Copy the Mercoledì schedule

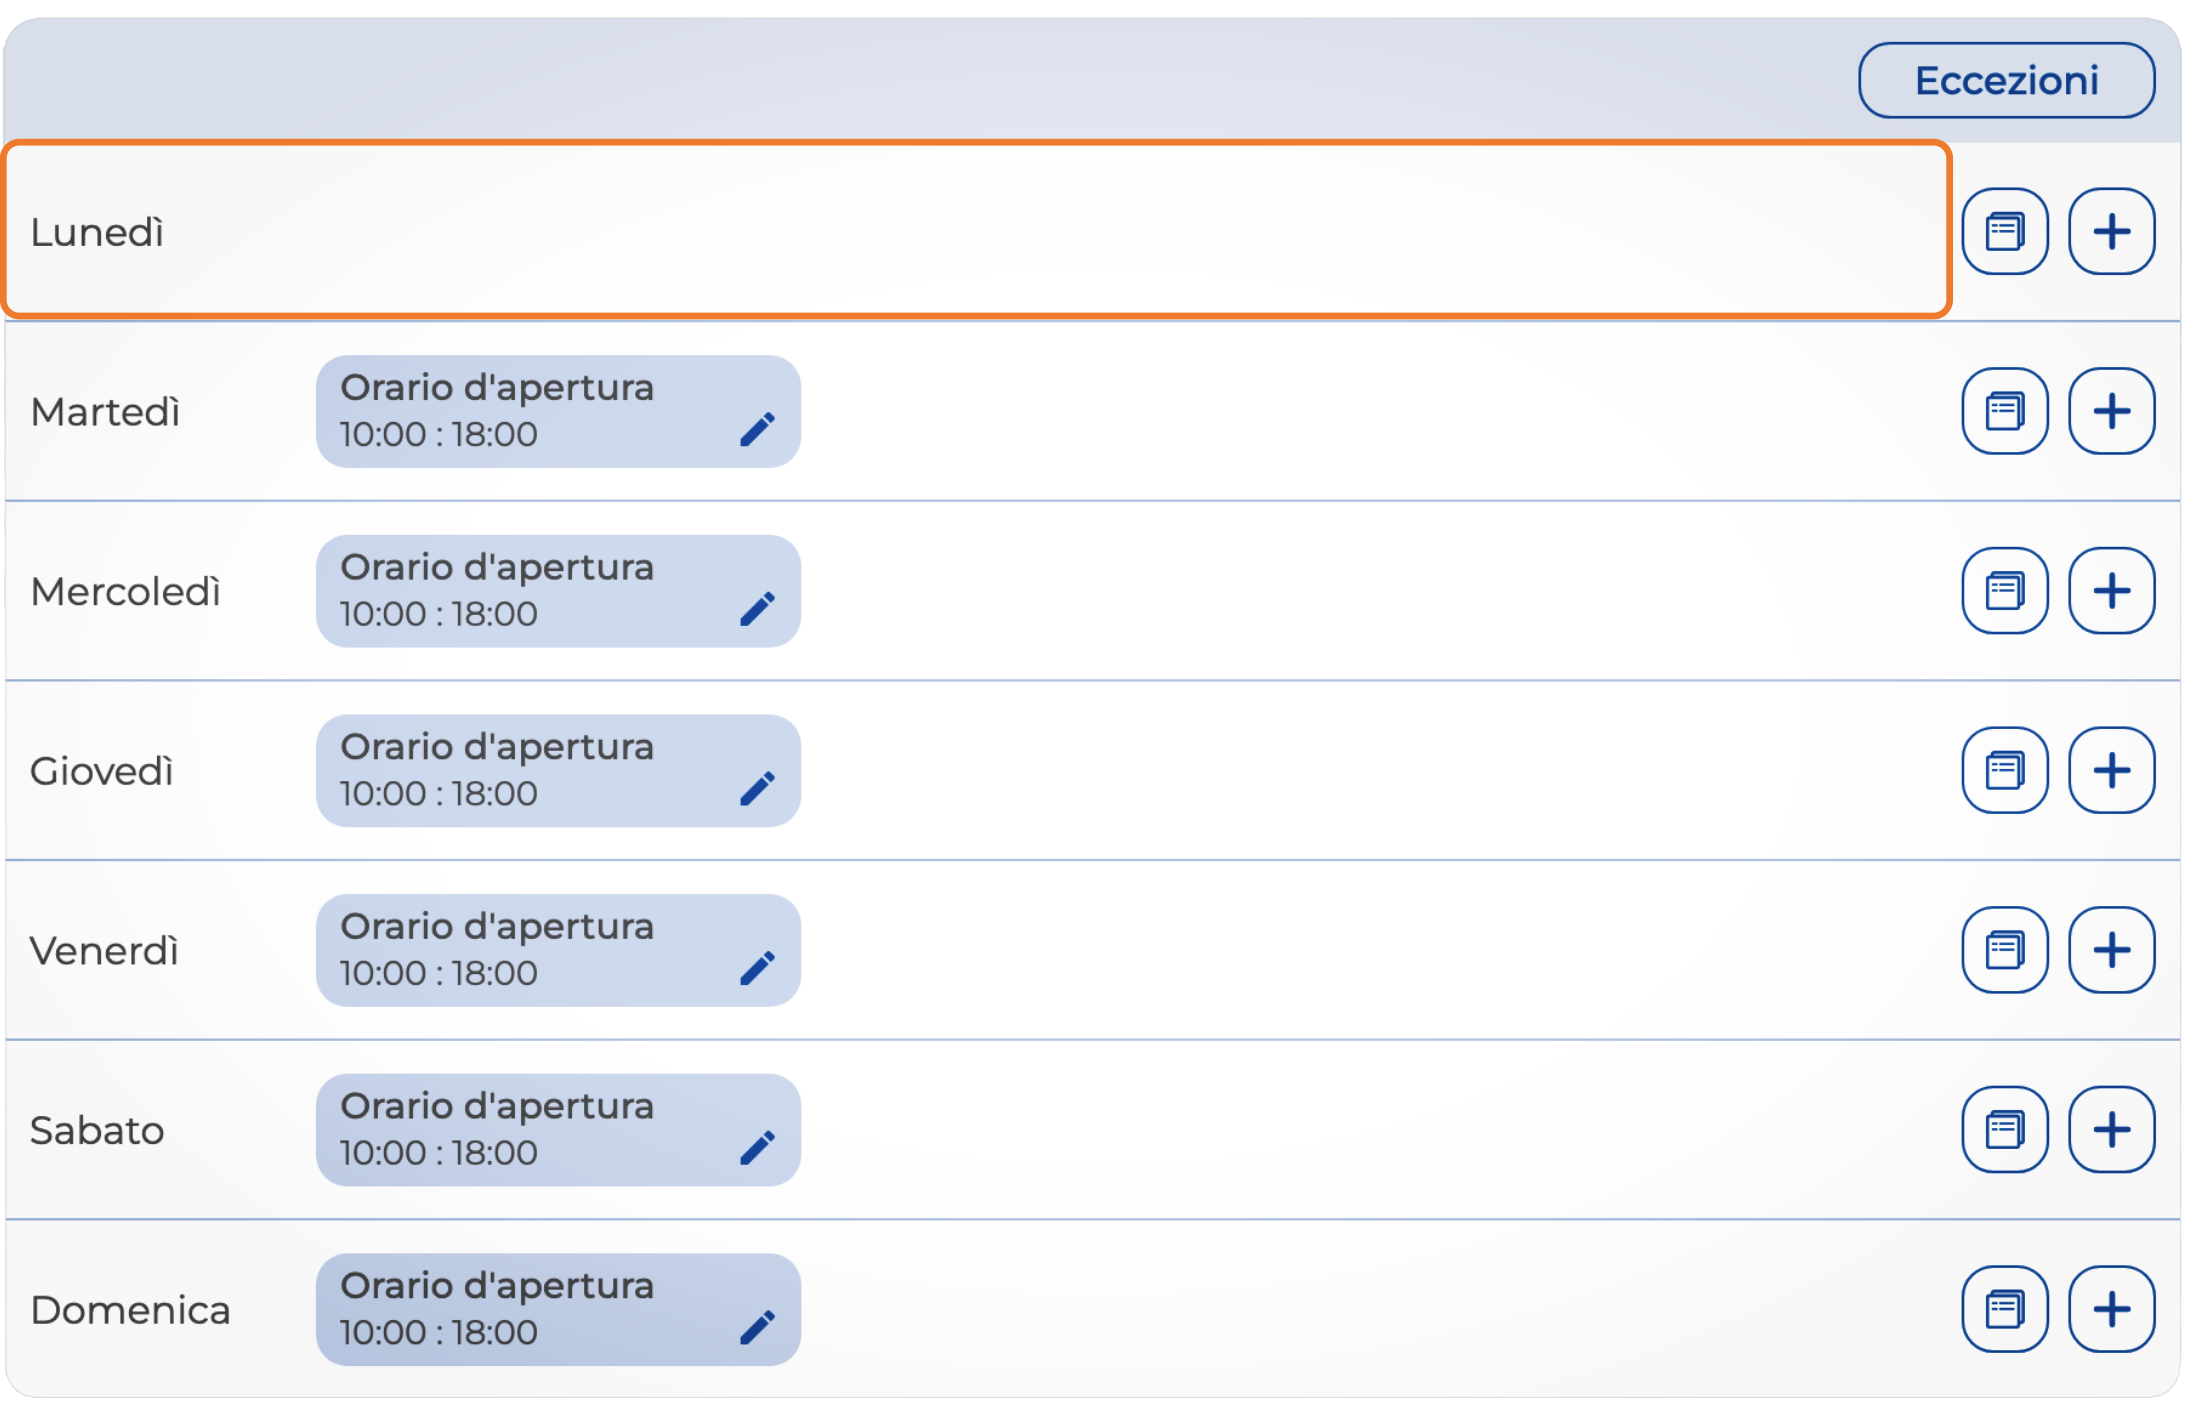coord(2004,590)
